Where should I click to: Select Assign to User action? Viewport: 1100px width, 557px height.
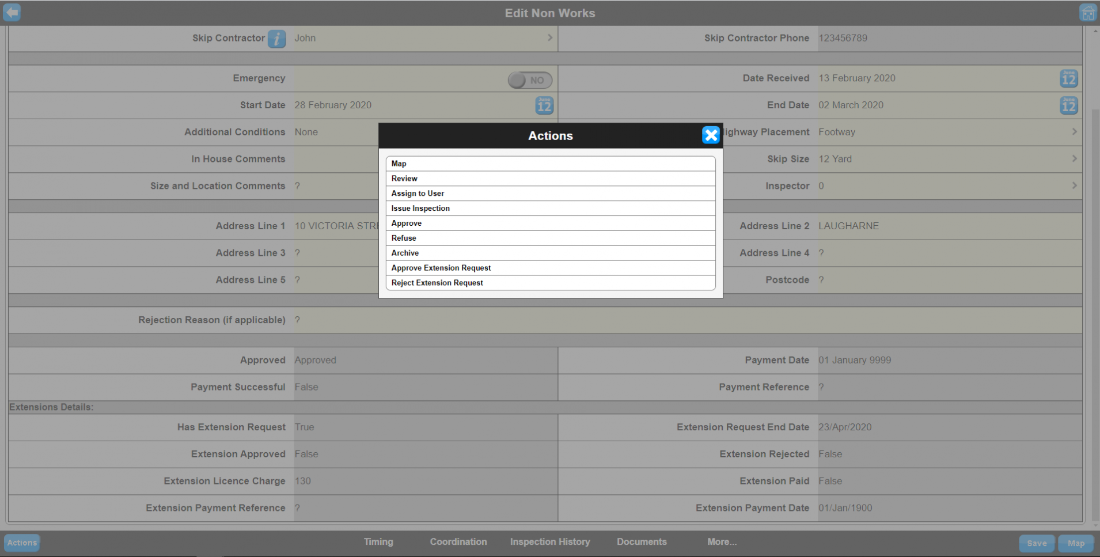coord(550,193)
